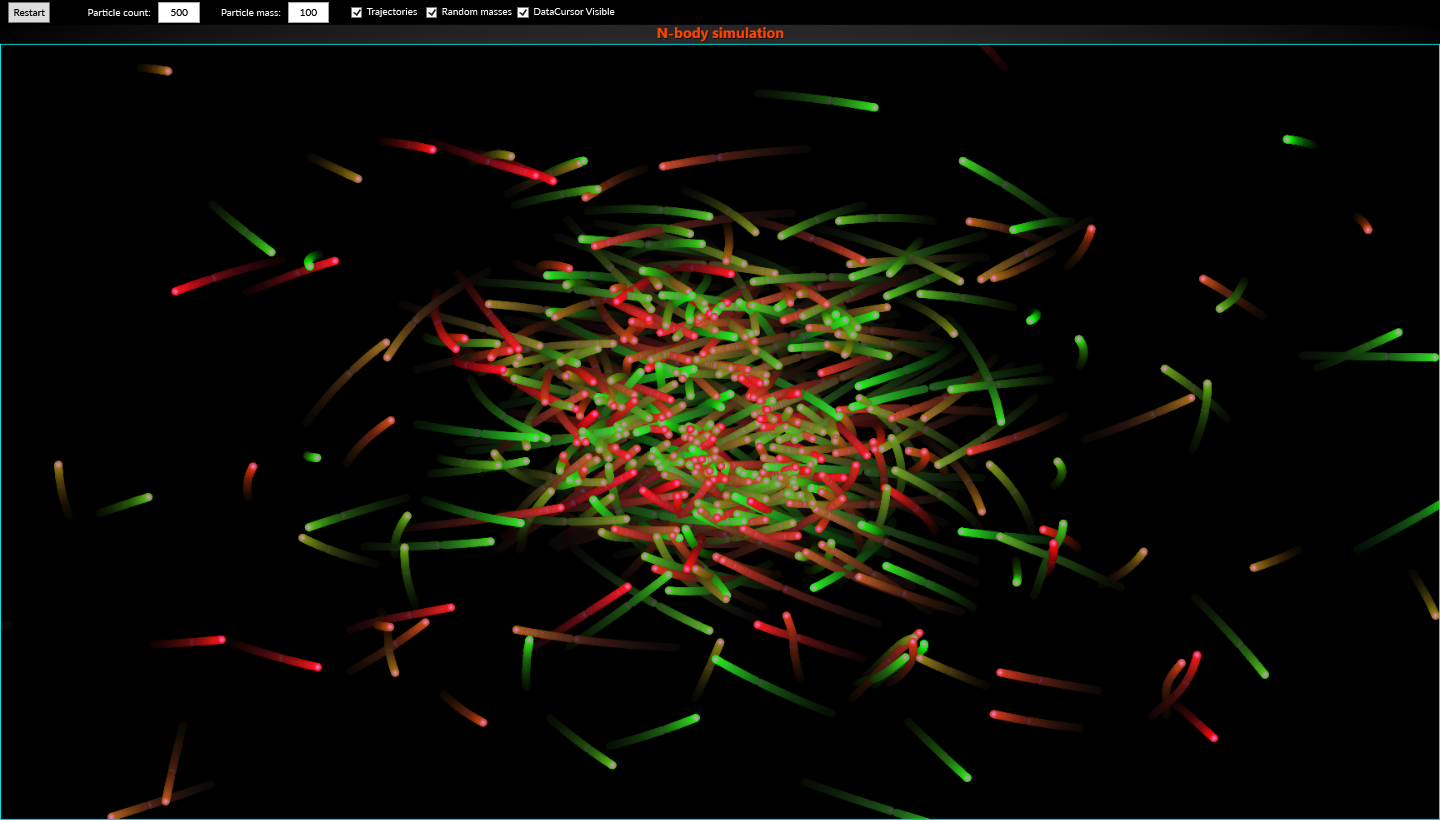Toggle the DataCursor Visible checkbox
Image resolution: width=1440 pixels, height=820 pixels.
click(x=523, y=12)
